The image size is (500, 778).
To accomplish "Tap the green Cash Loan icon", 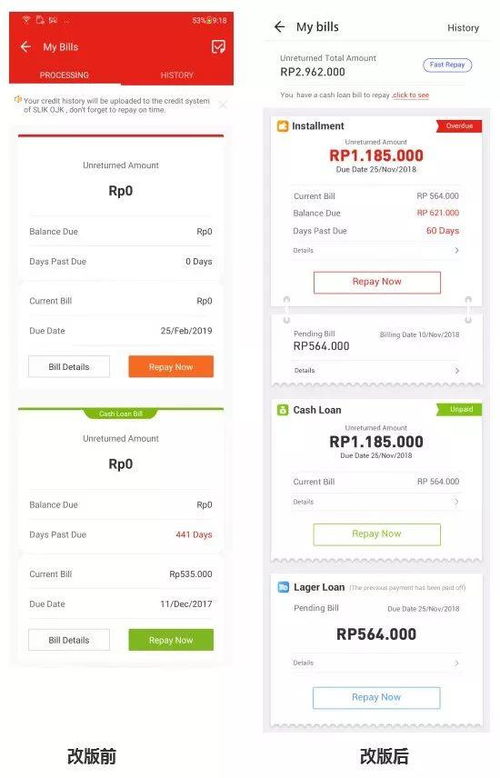I will click(283, 410).
